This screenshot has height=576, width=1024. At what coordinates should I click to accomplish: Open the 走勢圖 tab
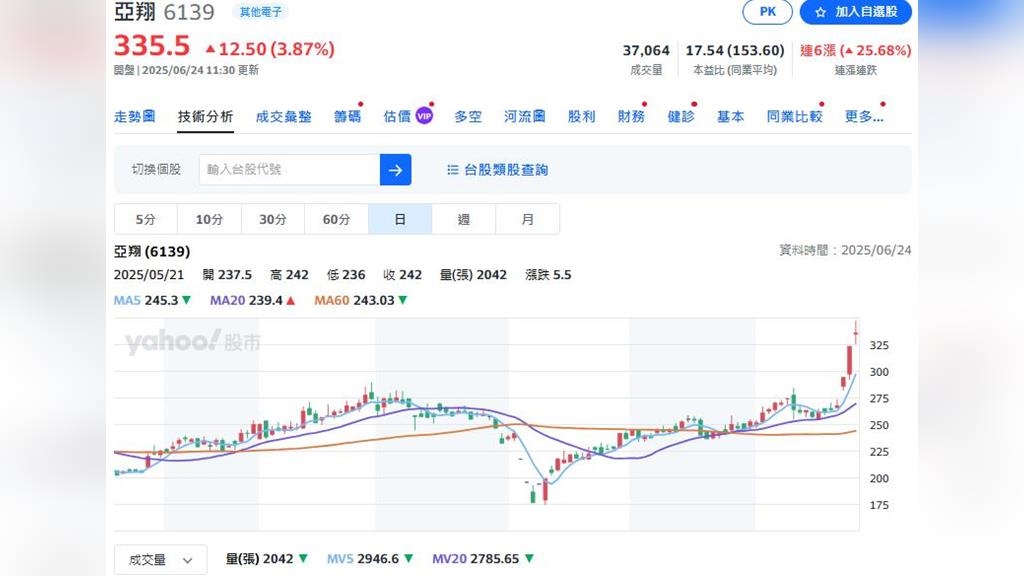pyautogui.click(x=134, y=116)
